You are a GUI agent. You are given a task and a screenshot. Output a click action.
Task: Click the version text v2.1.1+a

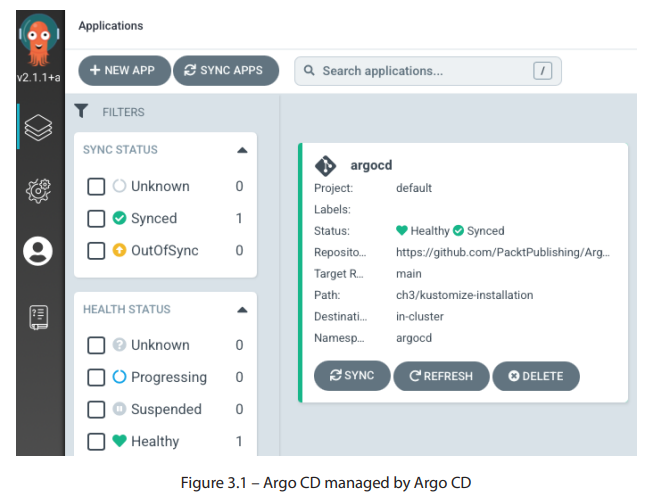point(39,77)
